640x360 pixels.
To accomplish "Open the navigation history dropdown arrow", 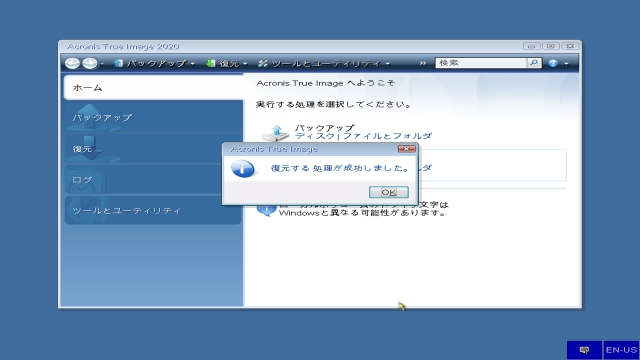I will pos(102,64).
